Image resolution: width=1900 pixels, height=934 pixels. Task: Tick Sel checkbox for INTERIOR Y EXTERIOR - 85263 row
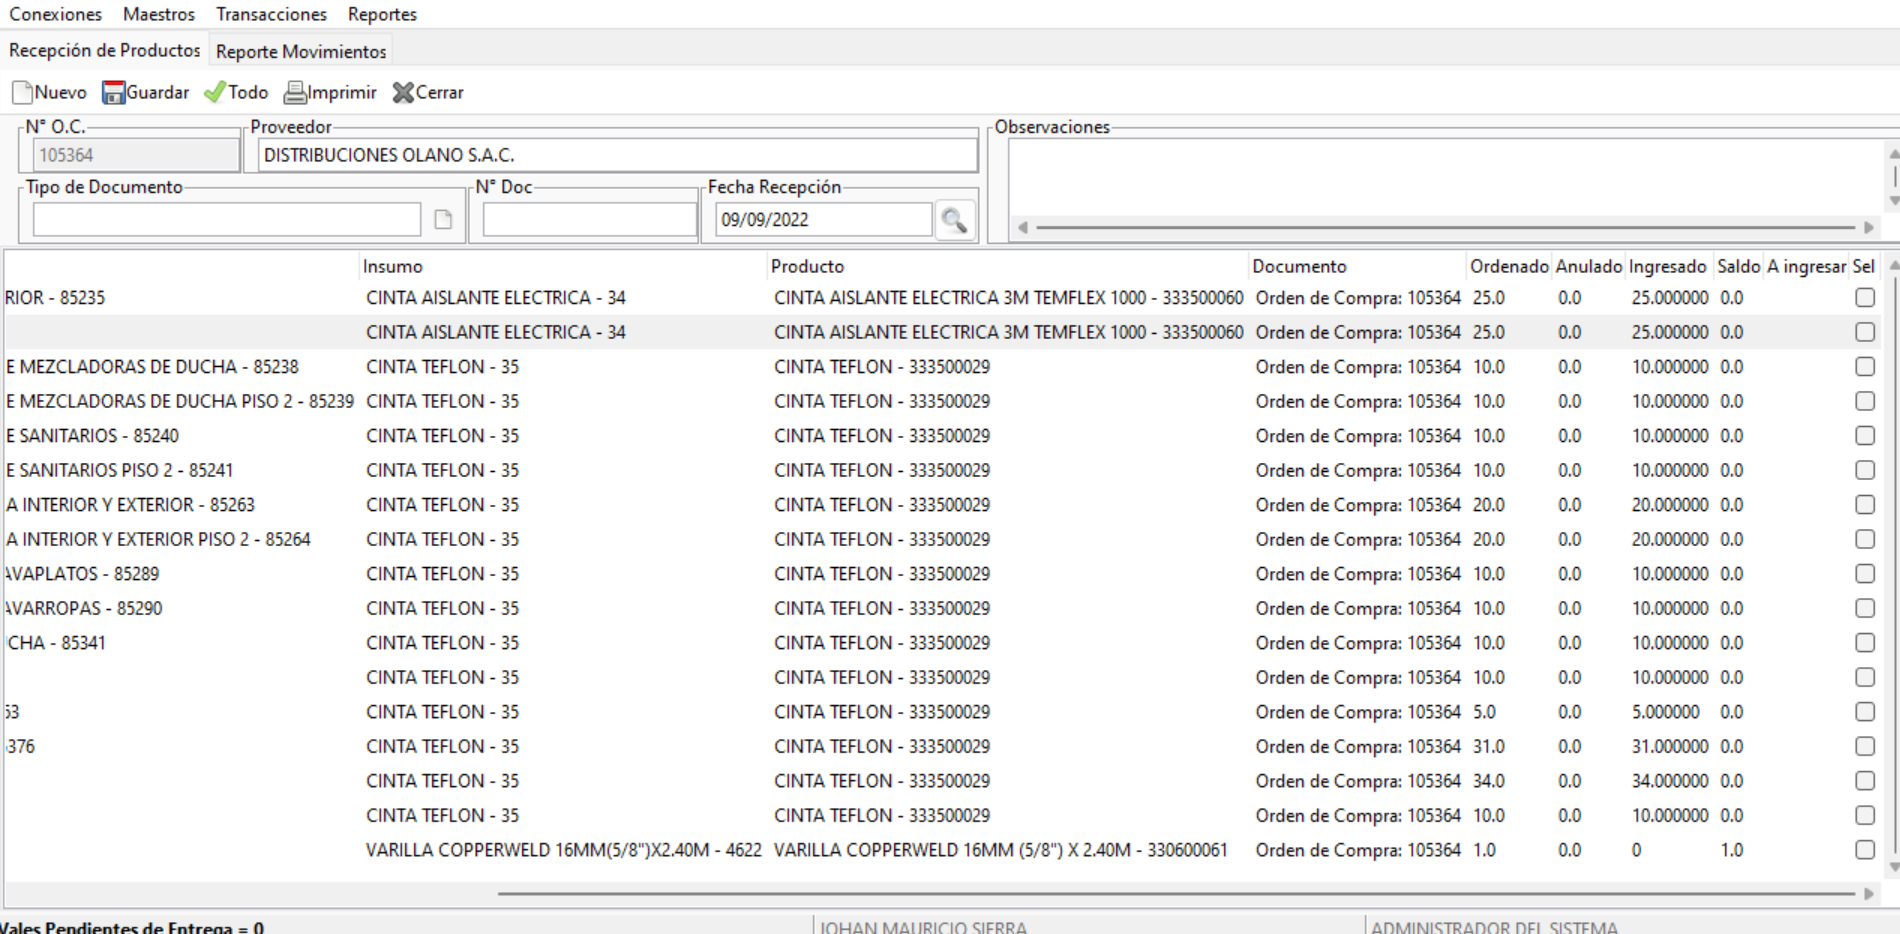(x=1865, y=504)
